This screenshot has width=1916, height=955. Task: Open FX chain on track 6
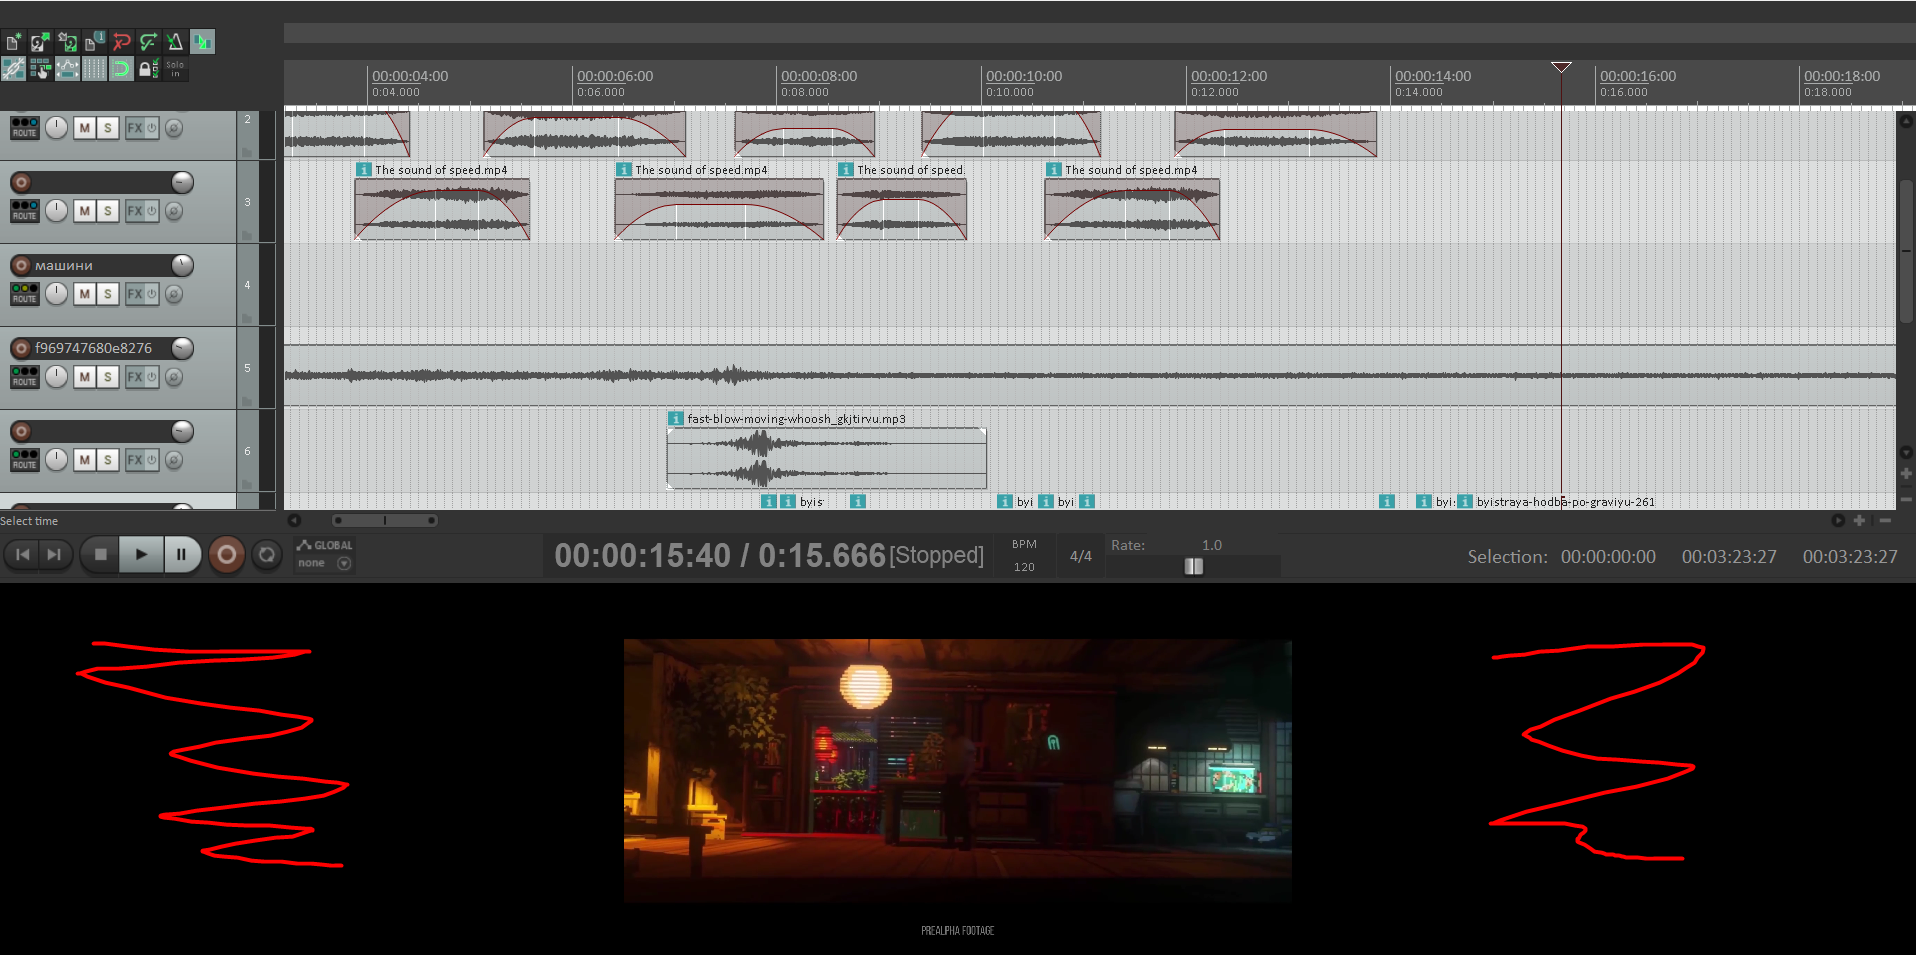click(135, 460)
